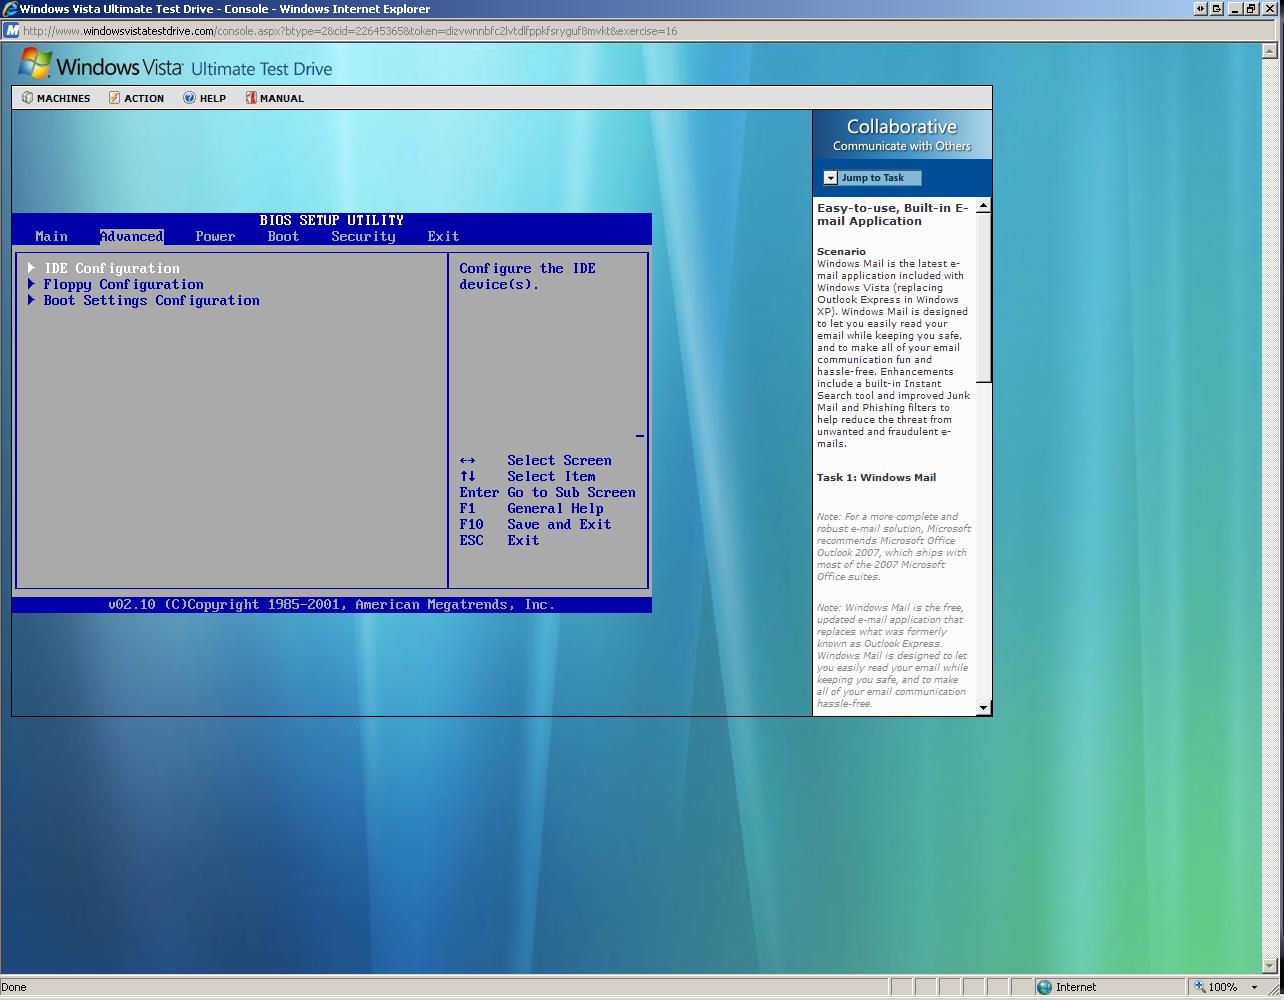Viewport: 1284px width, 1000px height.
Task: Click the 'F10 Save and Exit' hint
Action: point(535,524)
